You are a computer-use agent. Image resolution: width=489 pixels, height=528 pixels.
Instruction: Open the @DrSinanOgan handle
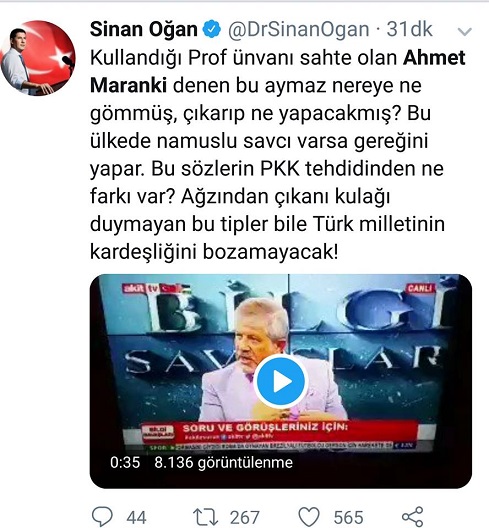[x=299, y=30]
